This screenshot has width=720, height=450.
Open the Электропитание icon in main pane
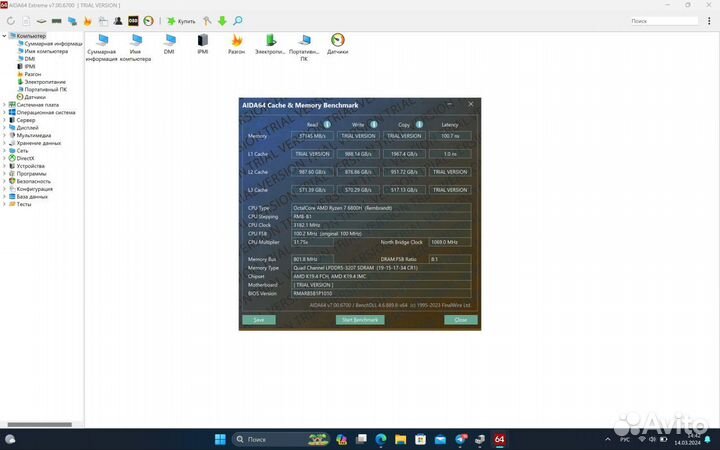click(x=270, y=44)
